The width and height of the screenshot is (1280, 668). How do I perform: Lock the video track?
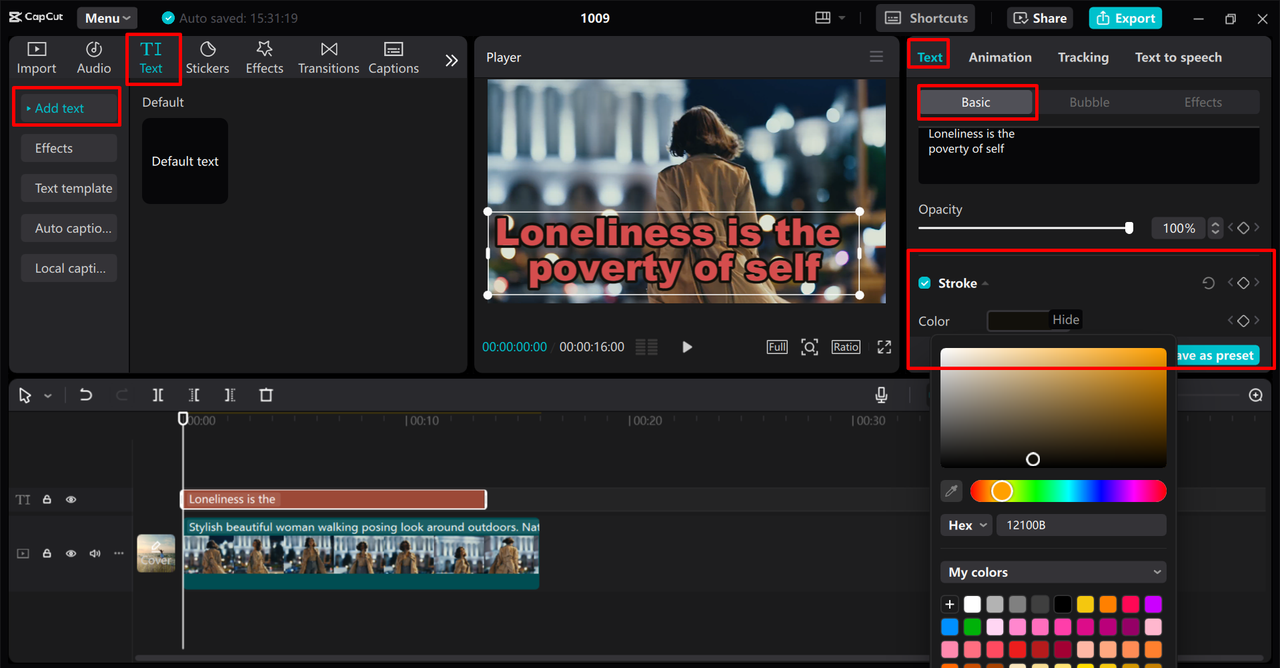pos(47,553)
